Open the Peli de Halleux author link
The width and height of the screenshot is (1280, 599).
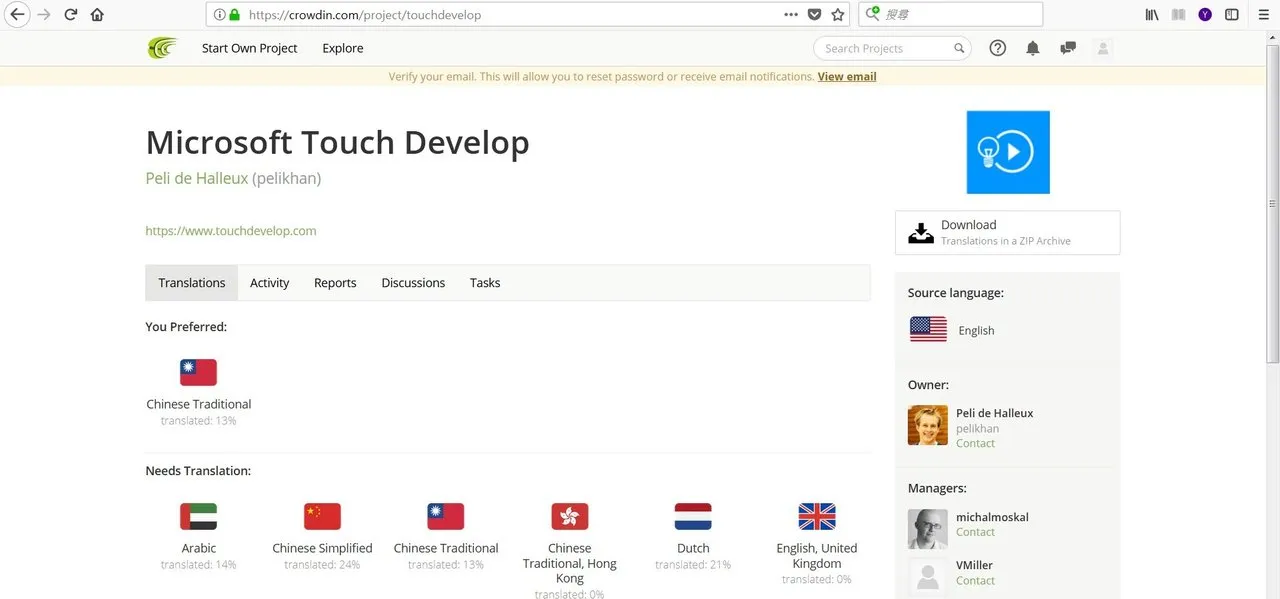click(x=197, y=178)
